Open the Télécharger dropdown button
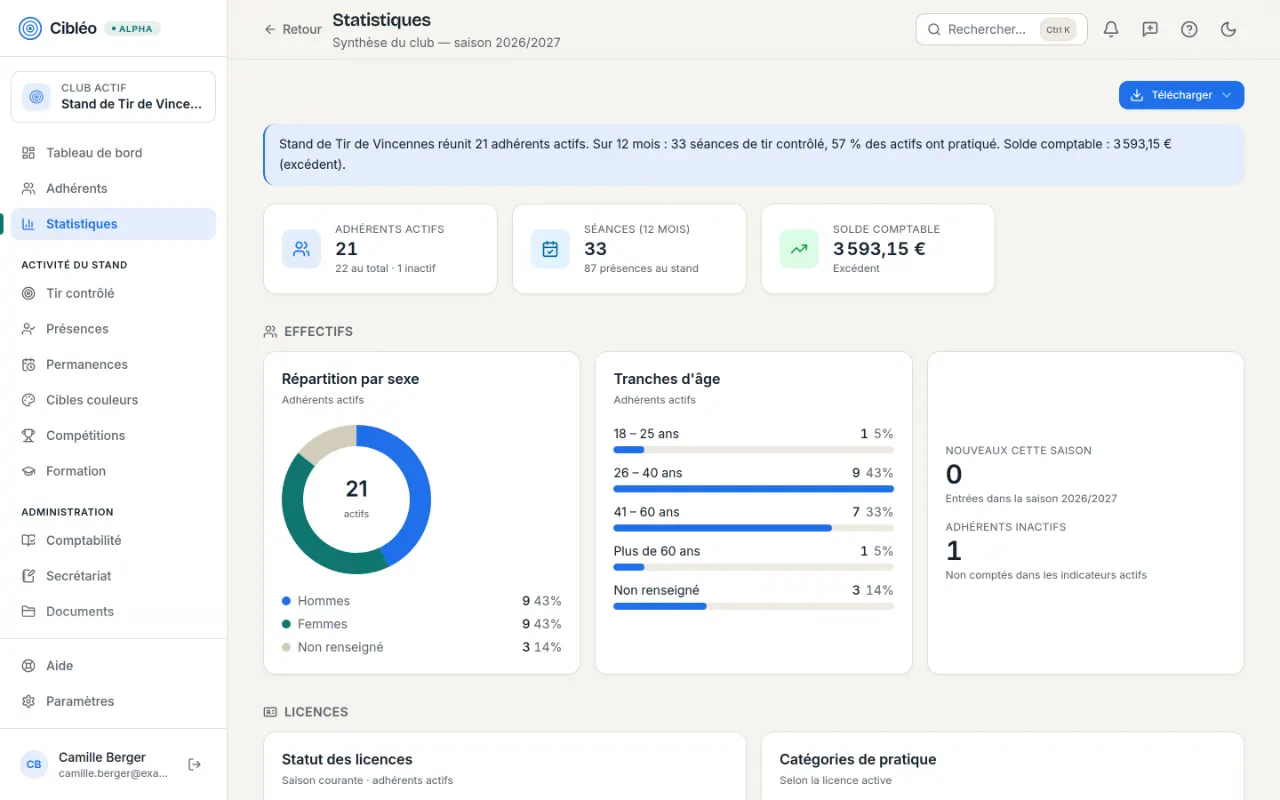This screenshot has width=1280, height=800. pyautogui.click(x=1181, y=95)
